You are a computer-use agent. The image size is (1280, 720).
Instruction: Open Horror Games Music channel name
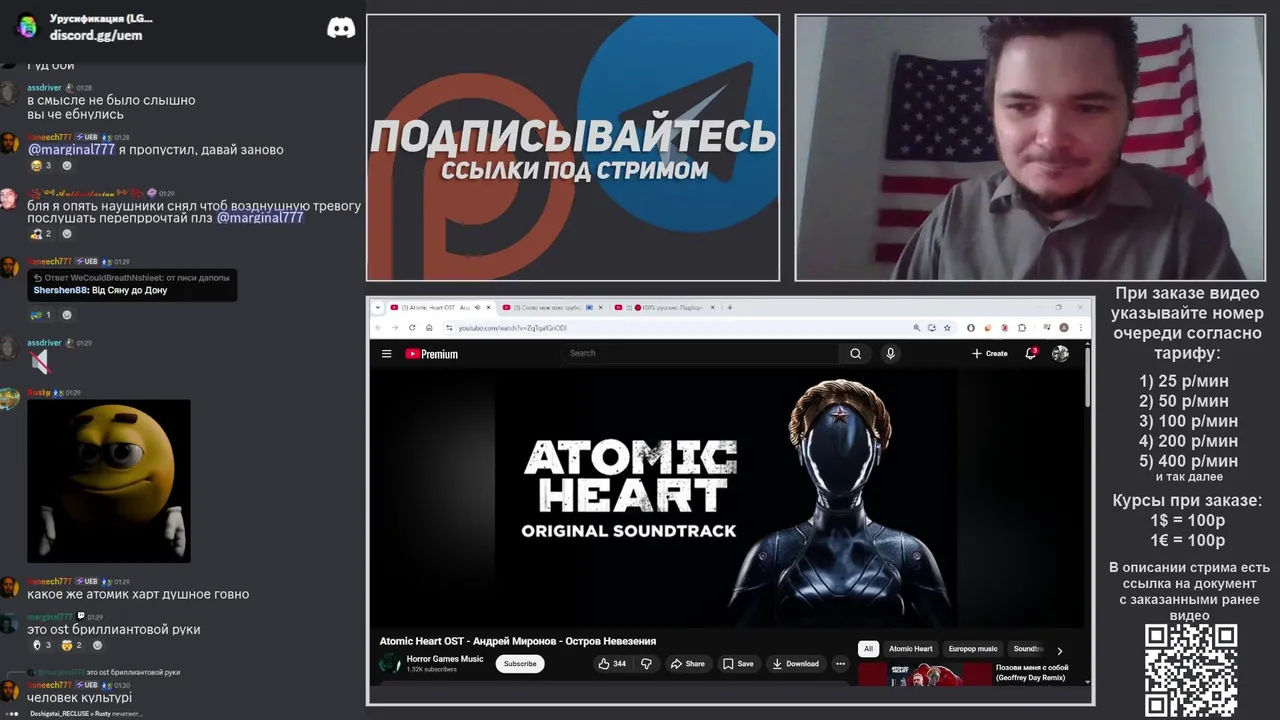(445, 659)
